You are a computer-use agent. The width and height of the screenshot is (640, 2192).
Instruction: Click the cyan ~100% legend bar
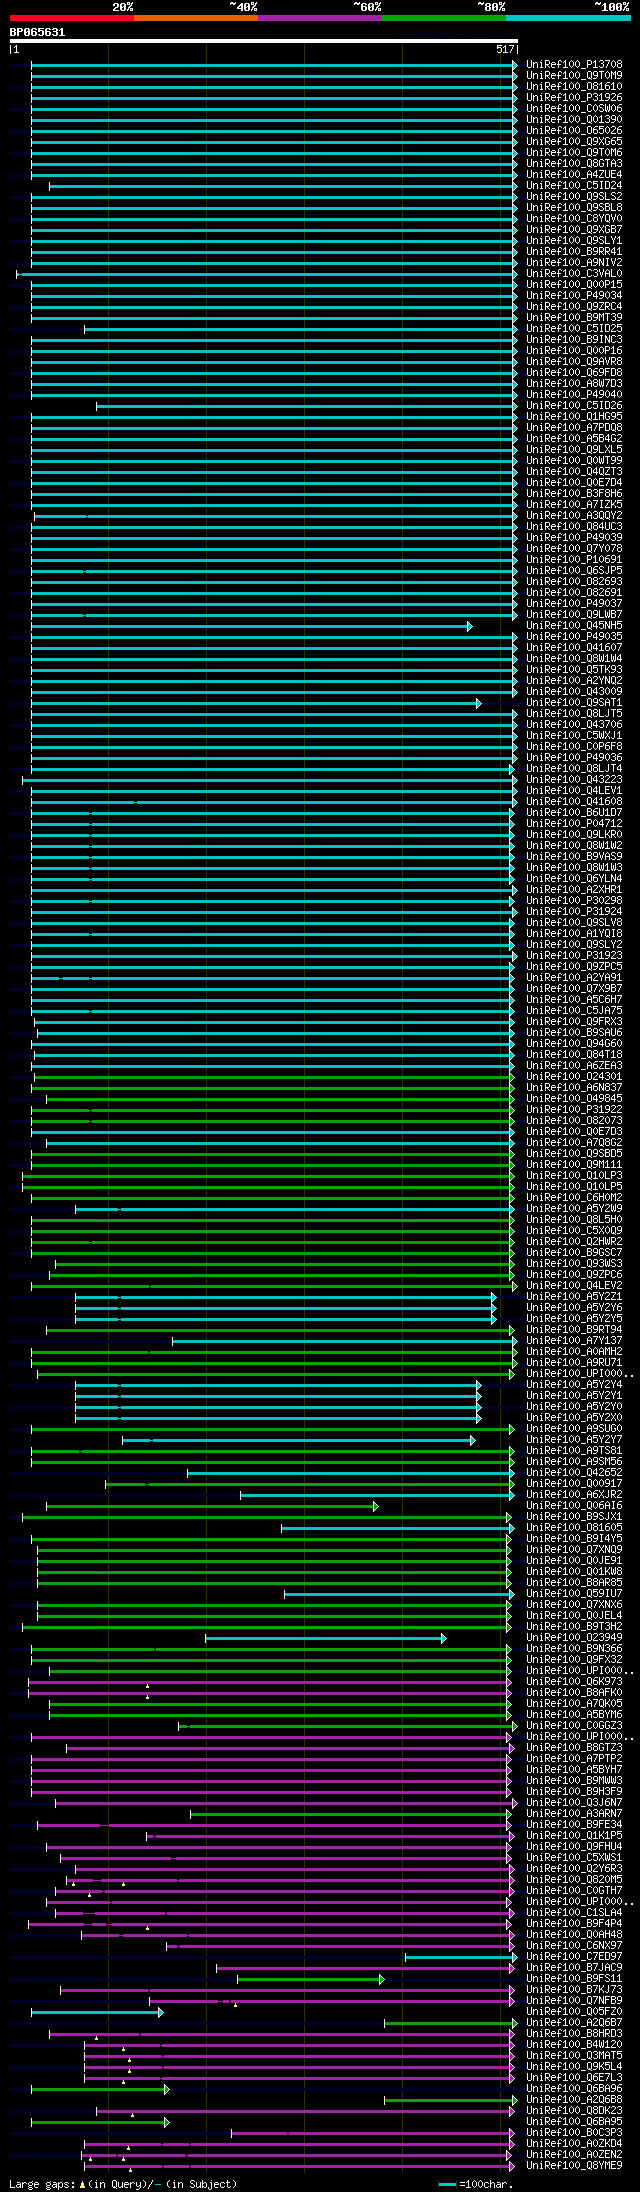point(568,18)
